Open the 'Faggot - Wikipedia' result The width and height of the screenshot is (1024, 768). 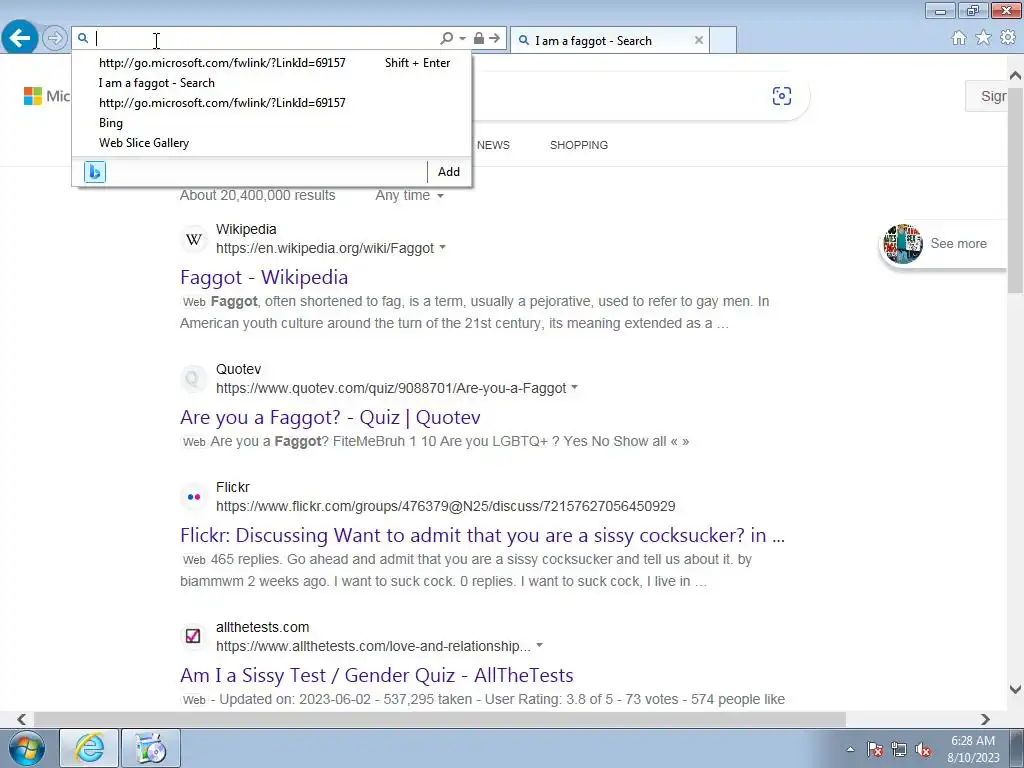pyautogui.click(x=264, y=277)
